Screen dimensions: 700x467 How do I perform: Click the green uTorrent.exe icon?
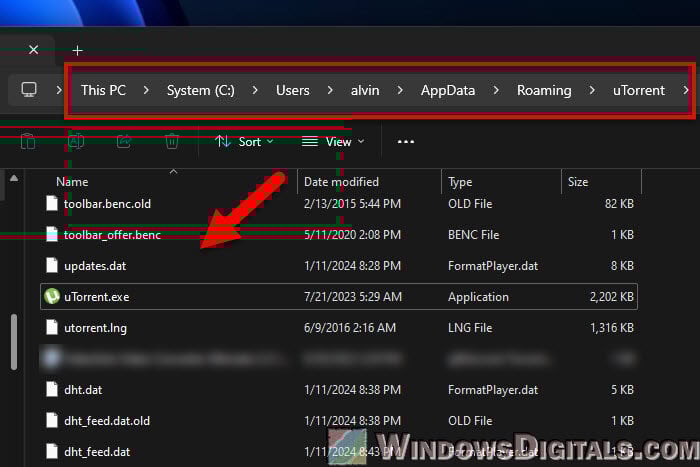click(x=52, y=296)
